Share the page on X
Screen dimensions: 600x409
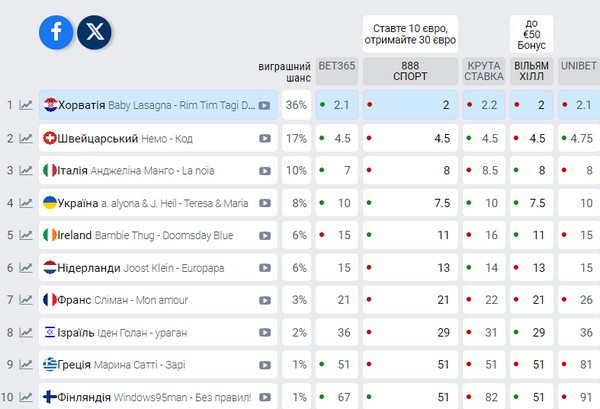tap(94, 32)
